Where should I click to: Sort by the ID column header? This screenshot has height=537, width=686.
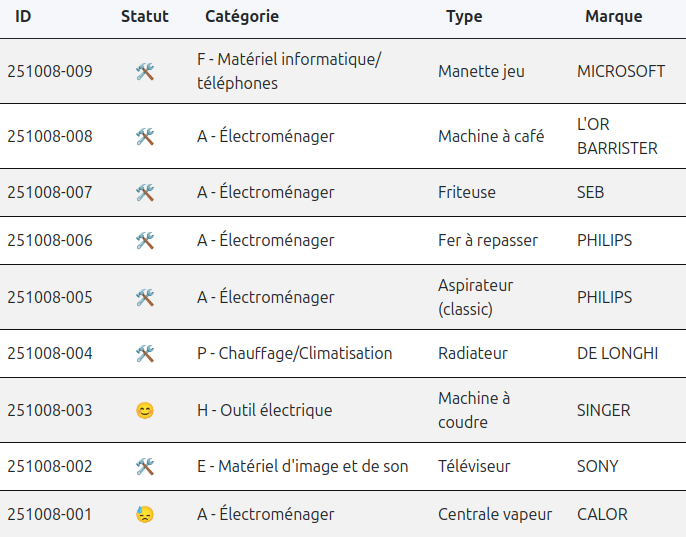pos(24,17)
